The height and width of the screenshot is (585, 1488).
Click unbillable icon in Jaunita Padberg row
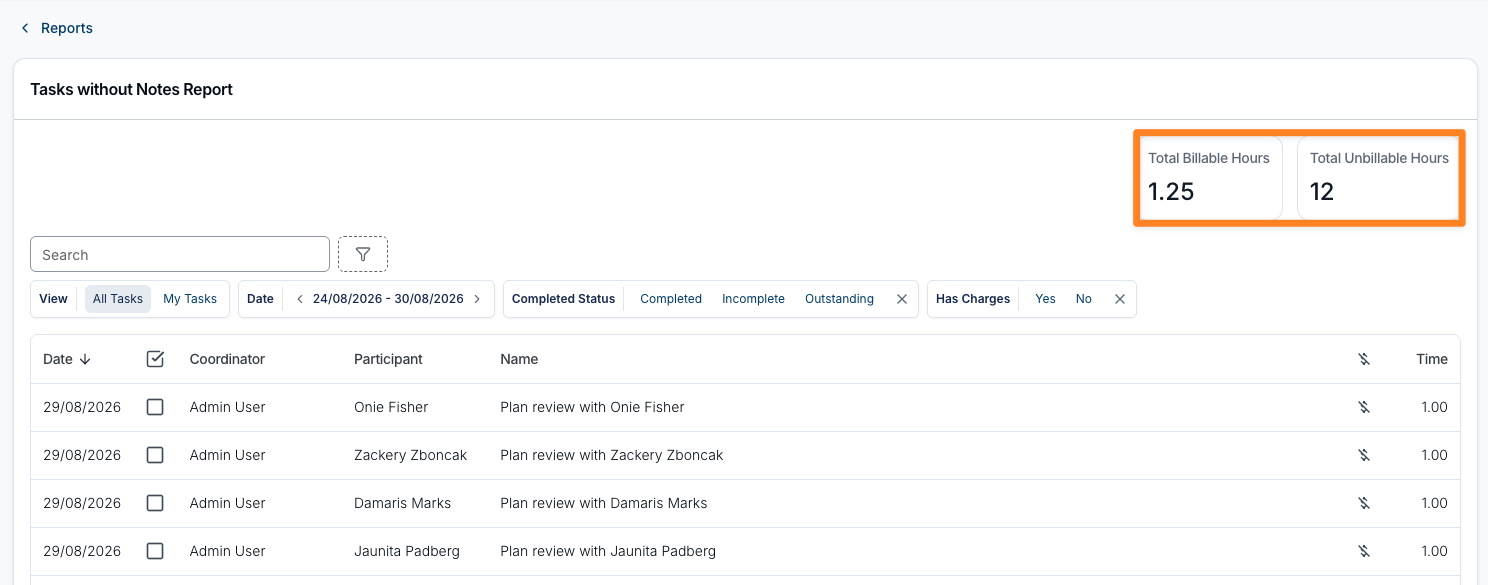(1363, 551)
